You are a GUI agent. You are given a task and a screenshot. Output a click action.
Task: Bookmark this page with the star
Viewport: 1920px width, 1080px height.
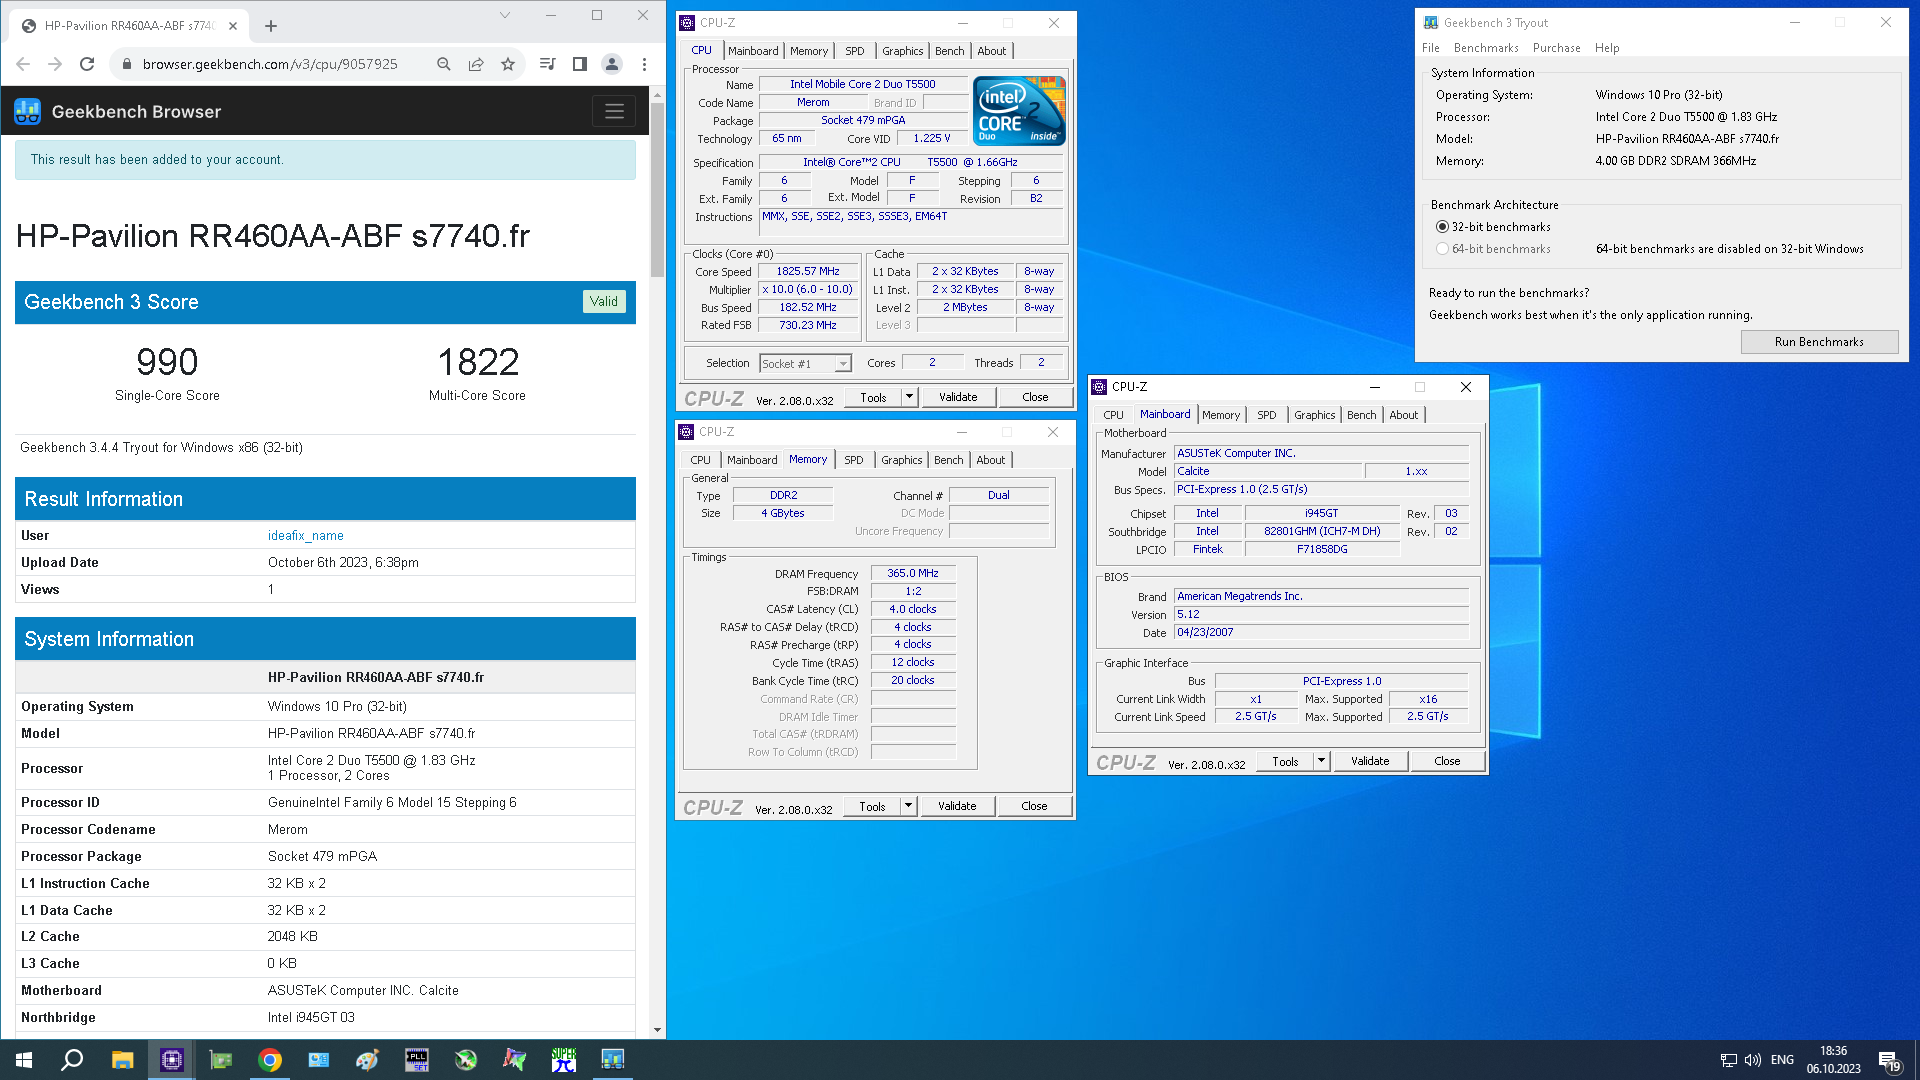(x=508, y=64)
